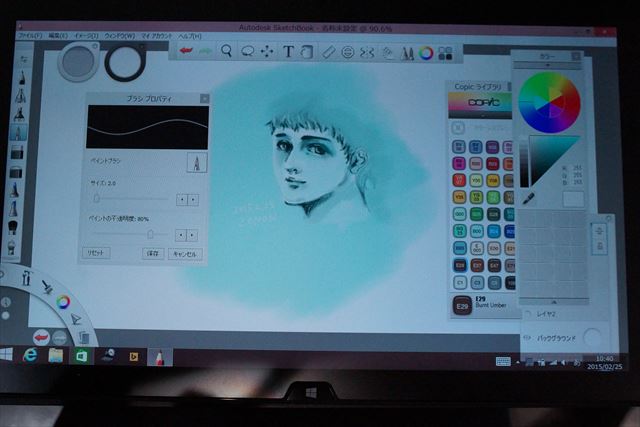Select the Zoom magnifier tool
The image size is (640, 427).
227,51
